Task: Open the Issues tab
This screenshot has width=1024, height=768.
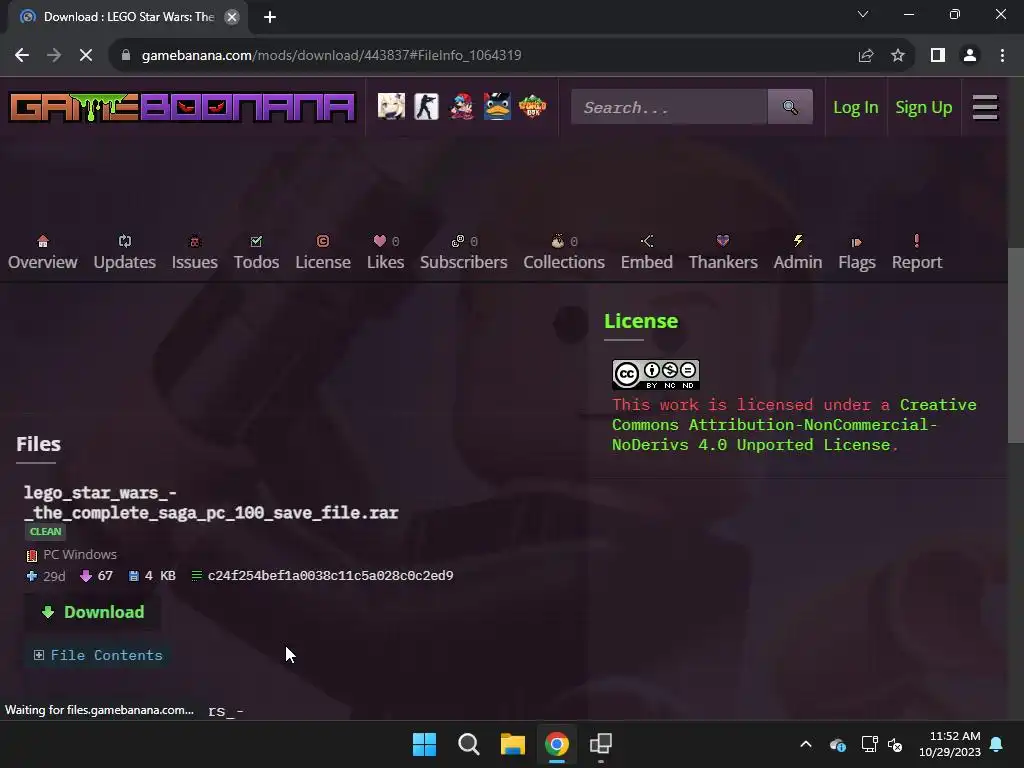Action: tap(195, 253)
